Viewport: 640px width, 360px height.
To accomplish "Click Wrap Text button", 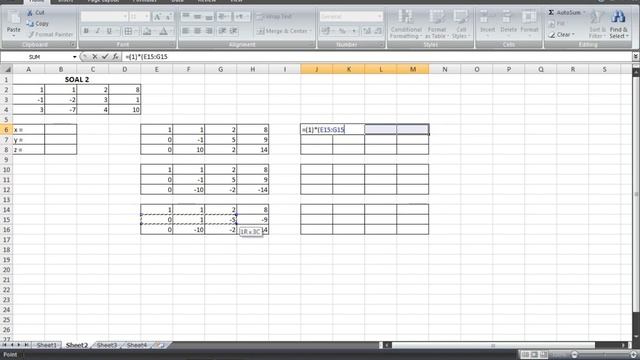I will click(x=275, y=17).
